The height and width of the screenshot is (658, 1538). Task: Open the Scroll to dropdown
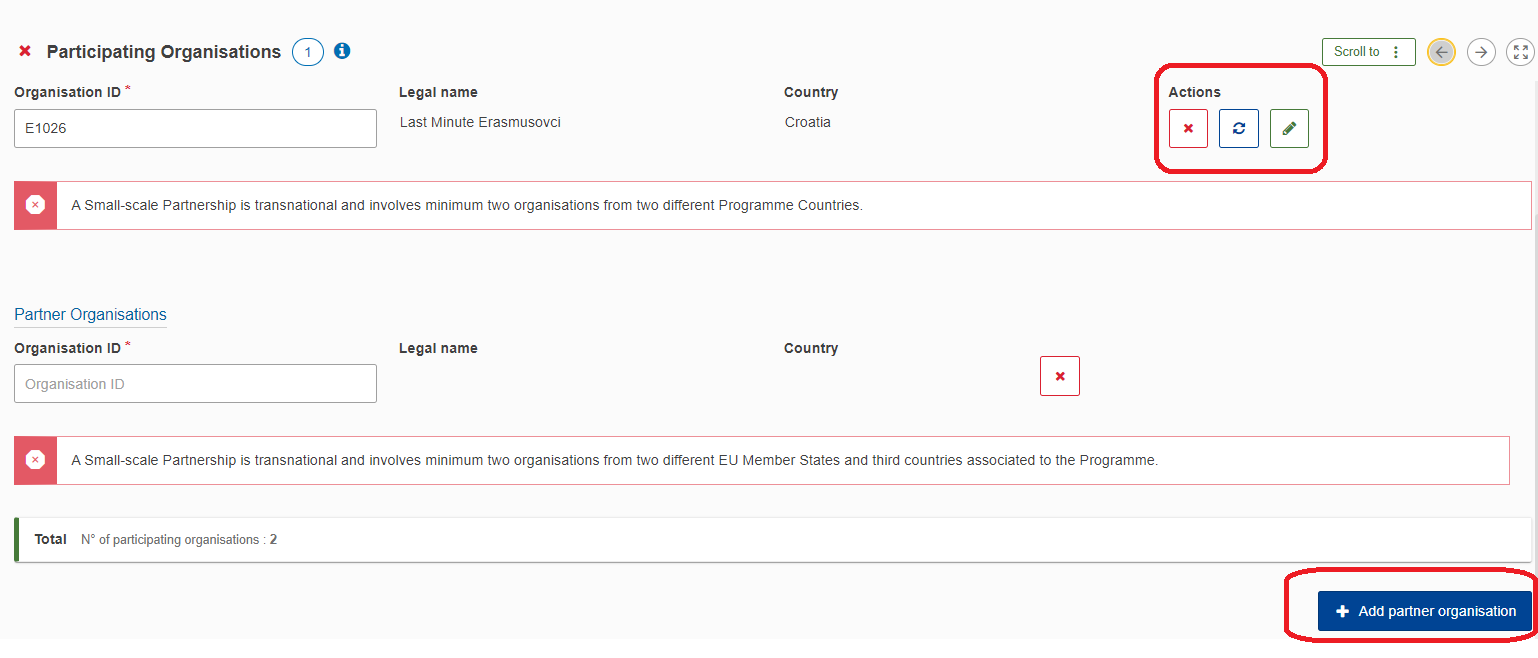[1367, 52]
